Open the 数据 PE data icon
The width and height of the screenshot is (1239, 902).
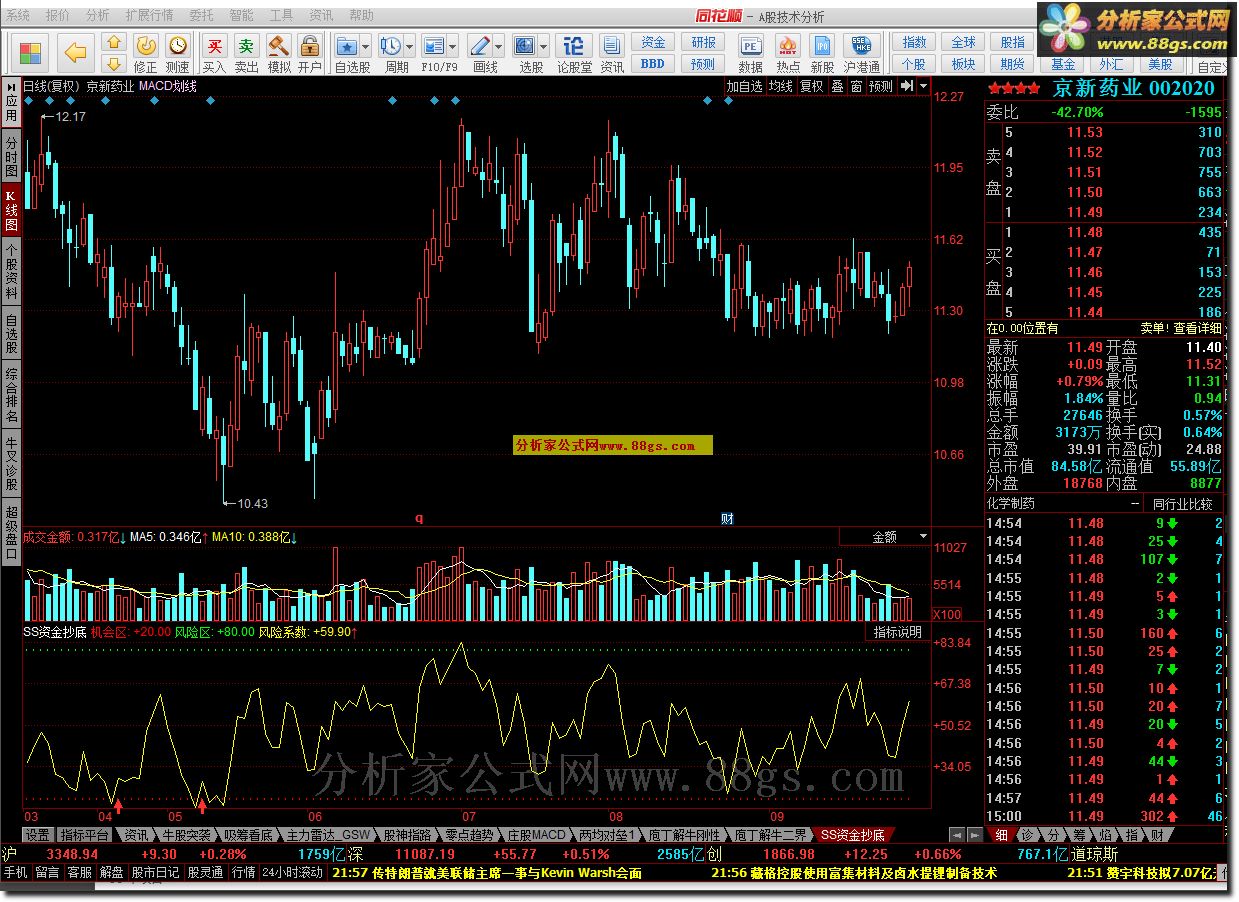coord(750,53)
